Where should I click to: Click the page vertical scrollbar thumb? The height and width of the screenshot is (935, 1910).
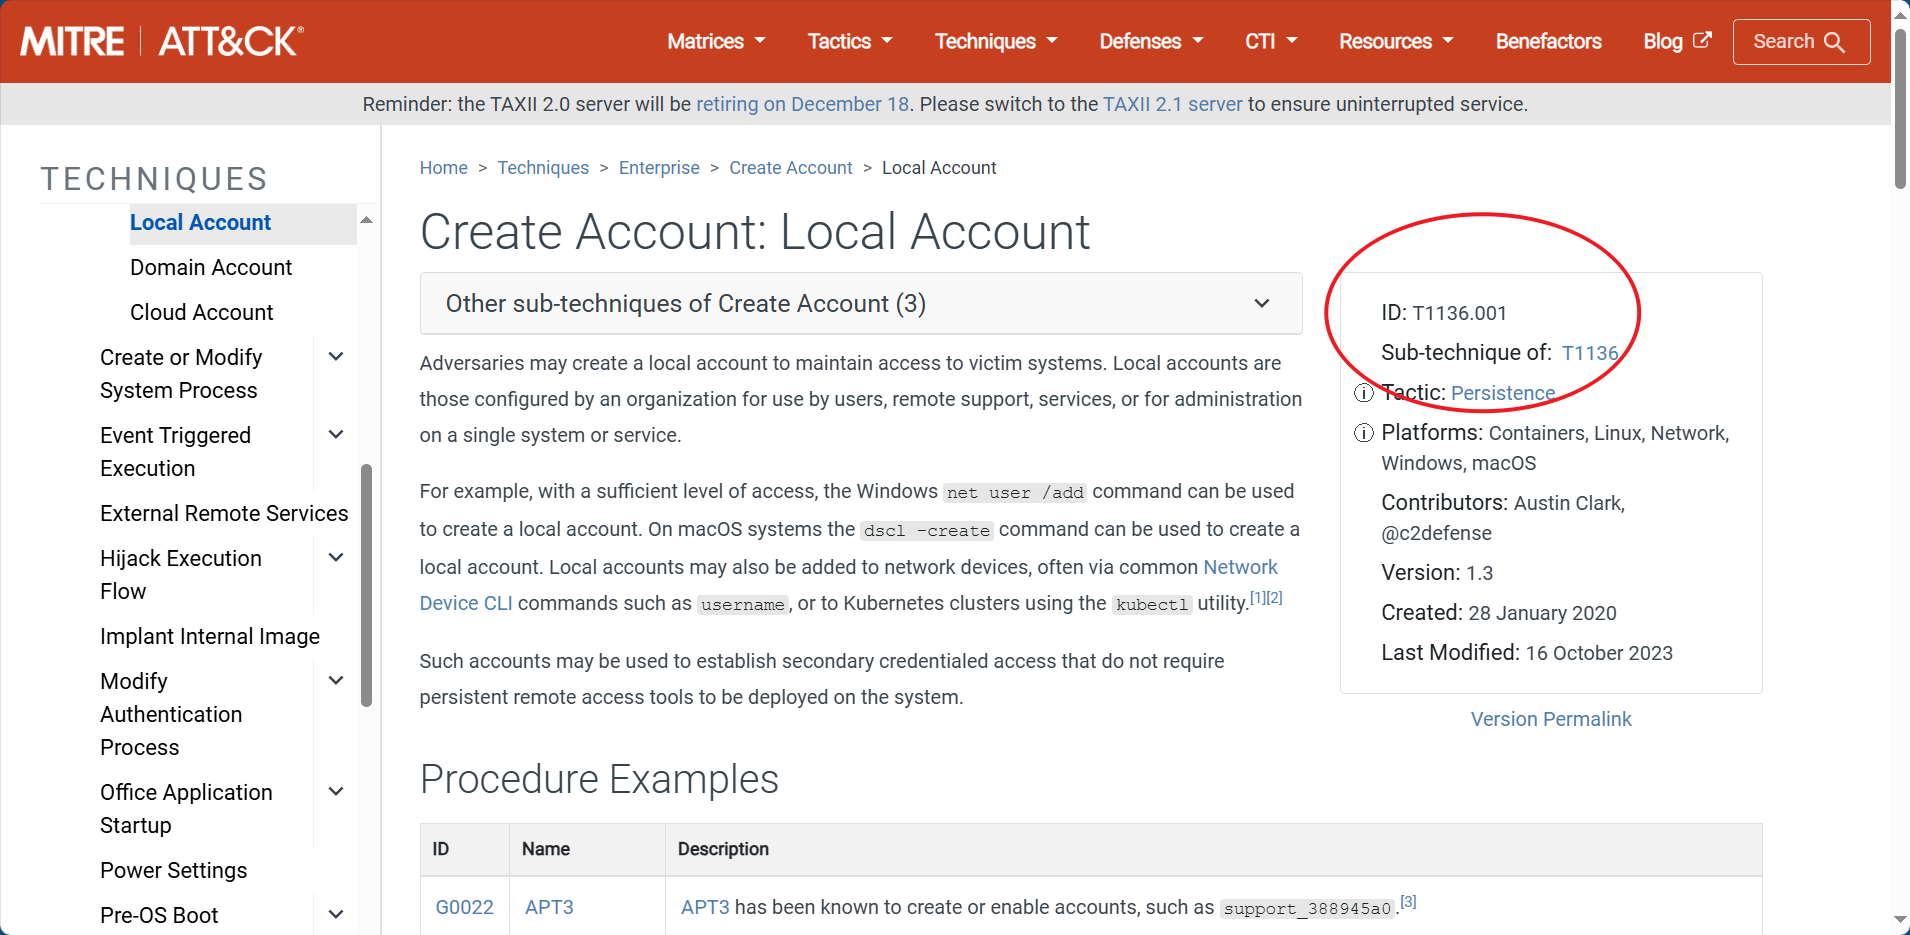(x=1900, y=108)
